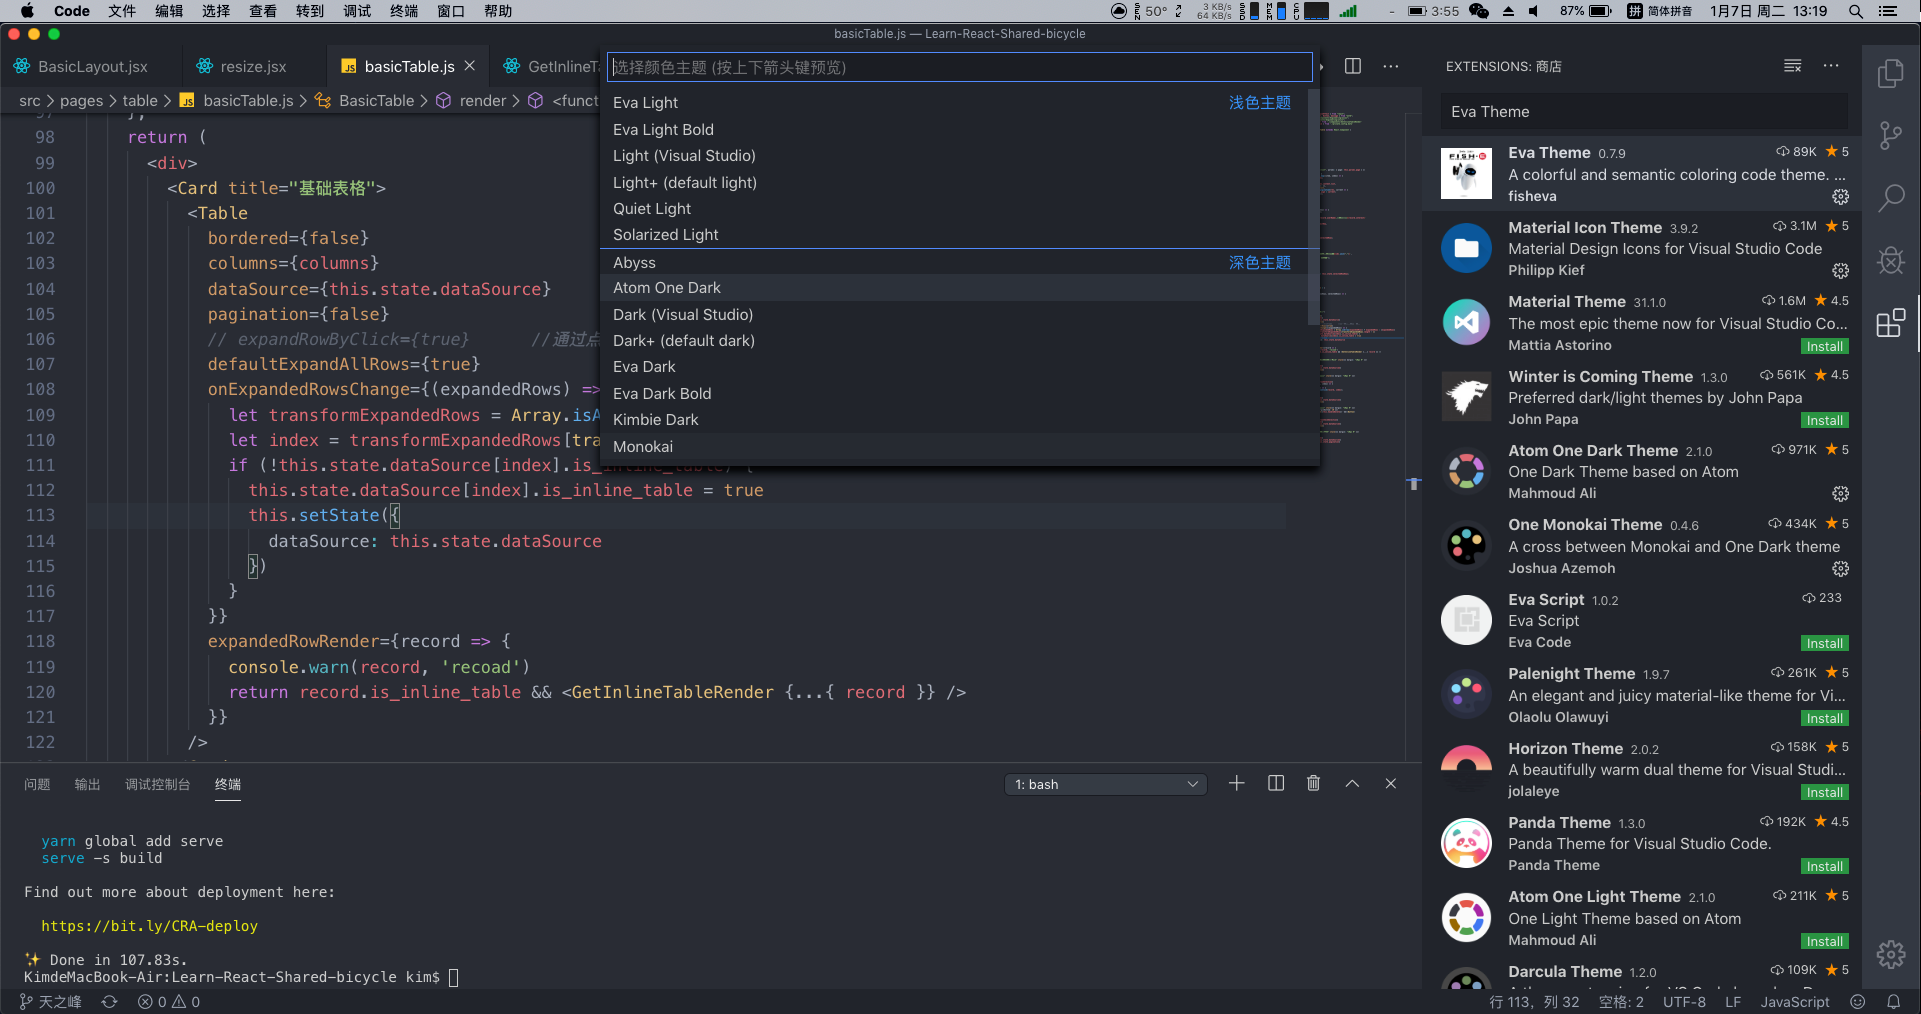Install the Palenight Theme extension

point(1824,718)
